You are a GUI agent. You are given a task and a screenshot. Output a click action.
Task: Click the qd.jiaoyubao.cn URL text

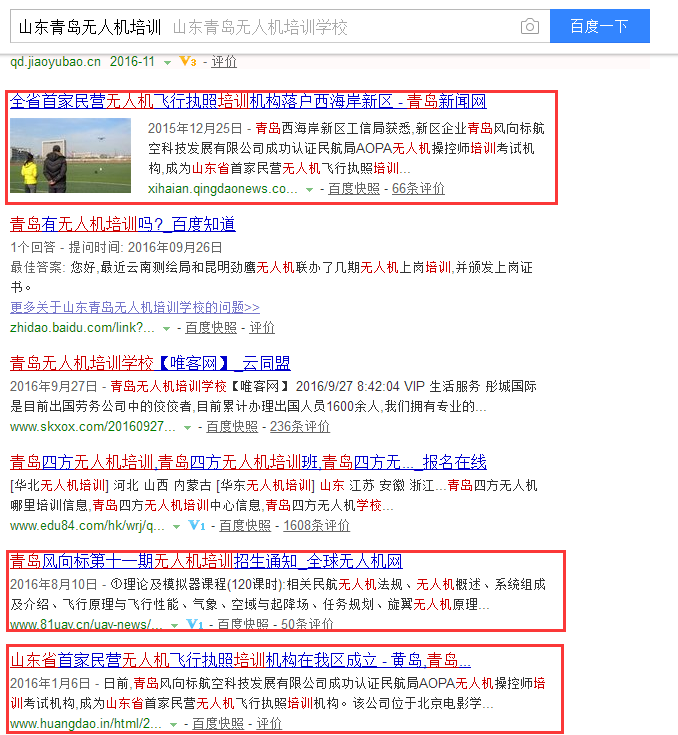click(x=55, y=61)
